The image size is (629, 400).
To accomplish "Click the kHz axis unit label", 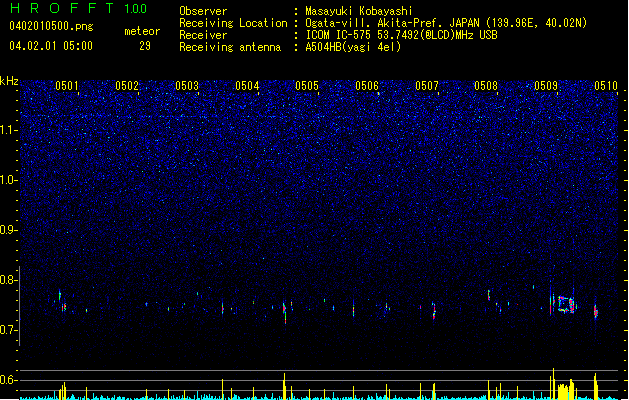I will 9,81.
